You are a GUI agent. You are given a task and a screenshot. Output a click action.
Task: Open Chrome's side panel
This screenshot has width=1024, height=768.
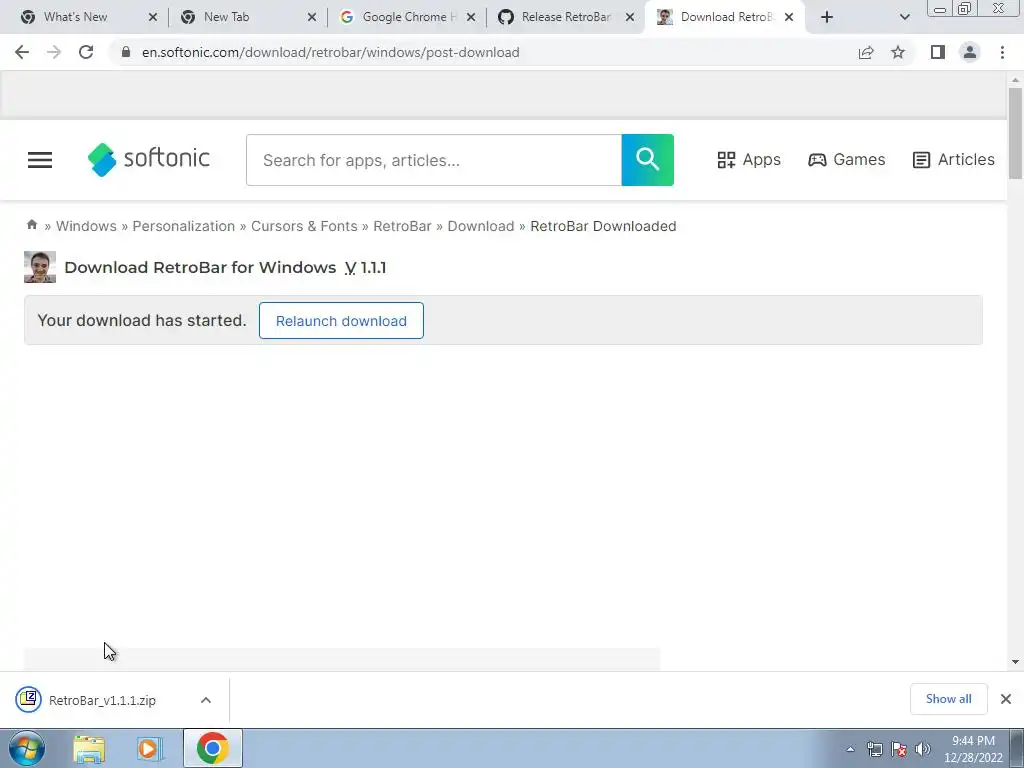938,52
